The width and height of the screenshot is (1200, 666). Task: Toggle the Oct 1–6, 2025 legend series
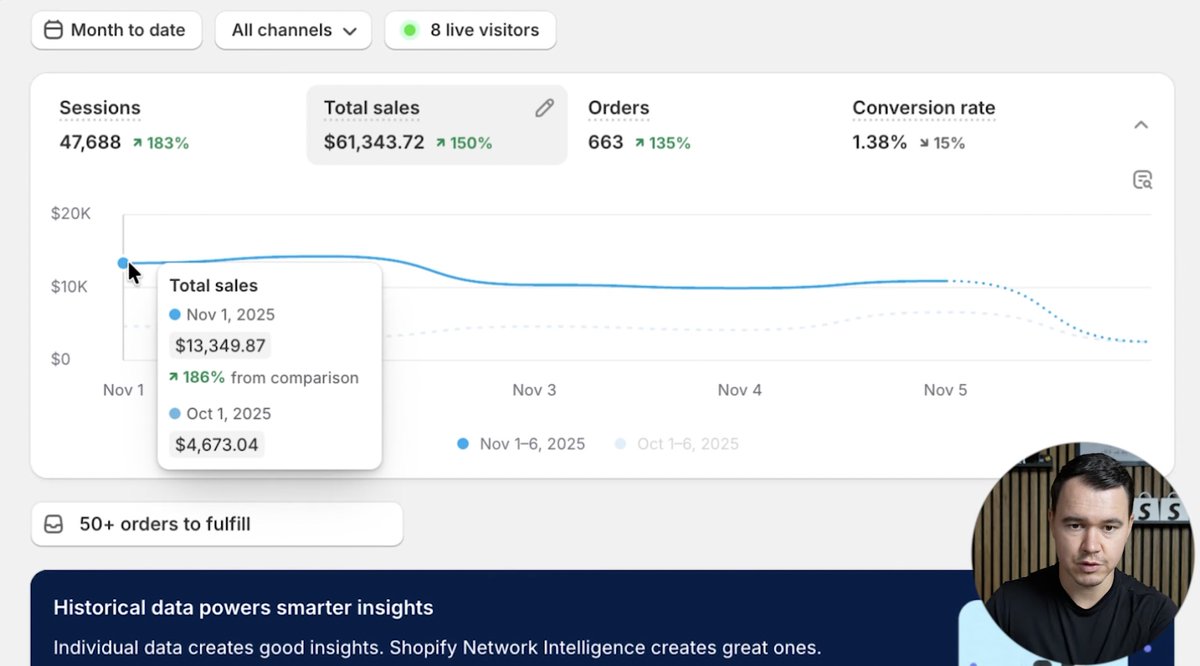677,444
